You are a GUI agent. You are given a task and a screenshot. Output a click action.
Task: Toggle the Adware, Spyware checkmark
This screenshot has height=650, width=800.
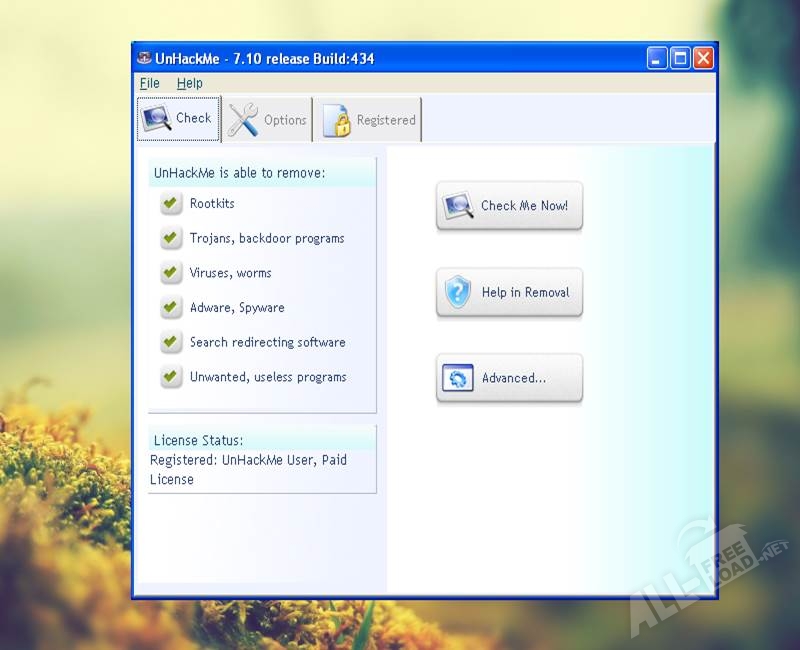(170, 308)
